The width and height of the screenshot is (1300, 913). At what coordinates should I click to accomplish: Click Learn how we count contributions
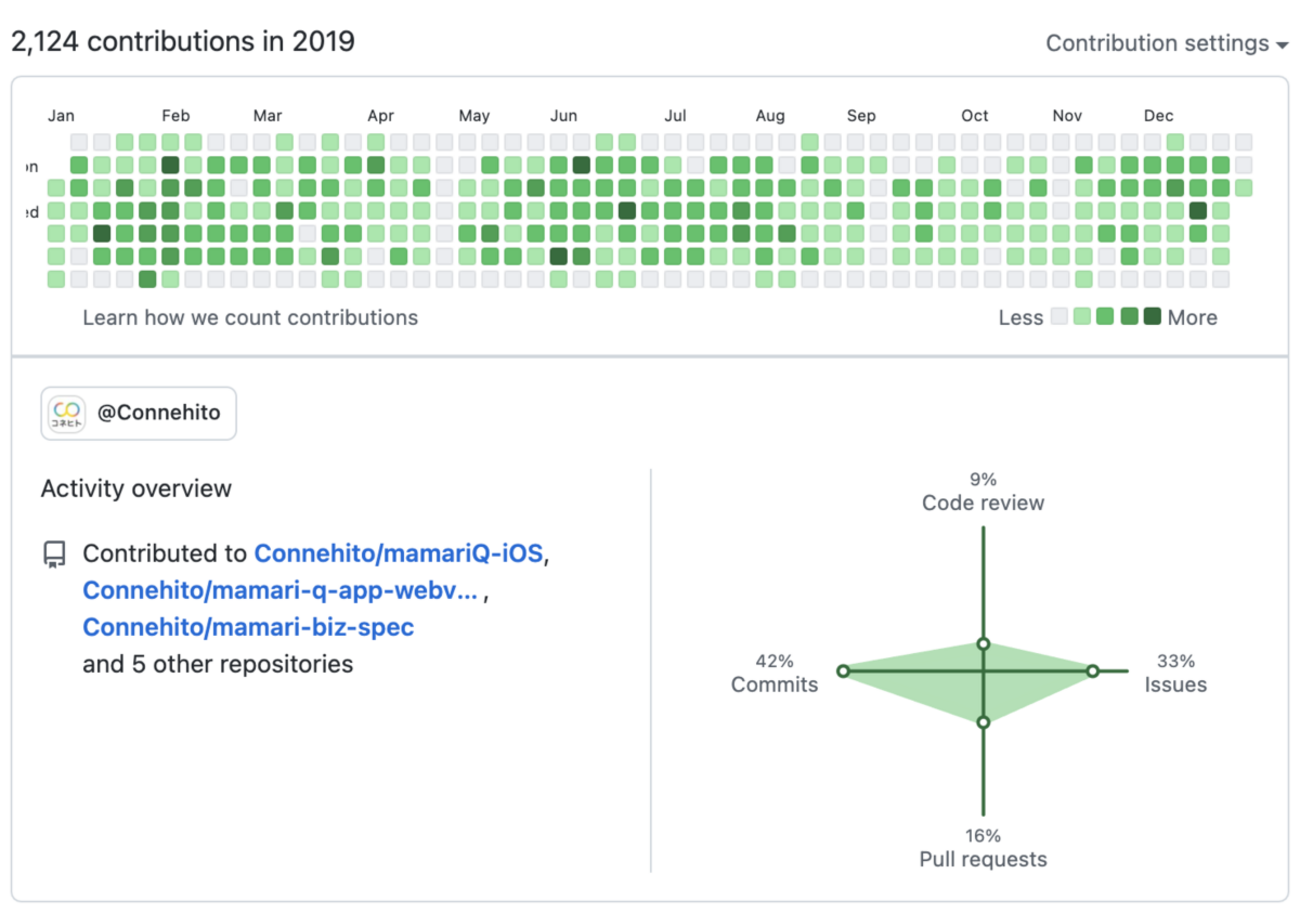[x=250, y=318]
